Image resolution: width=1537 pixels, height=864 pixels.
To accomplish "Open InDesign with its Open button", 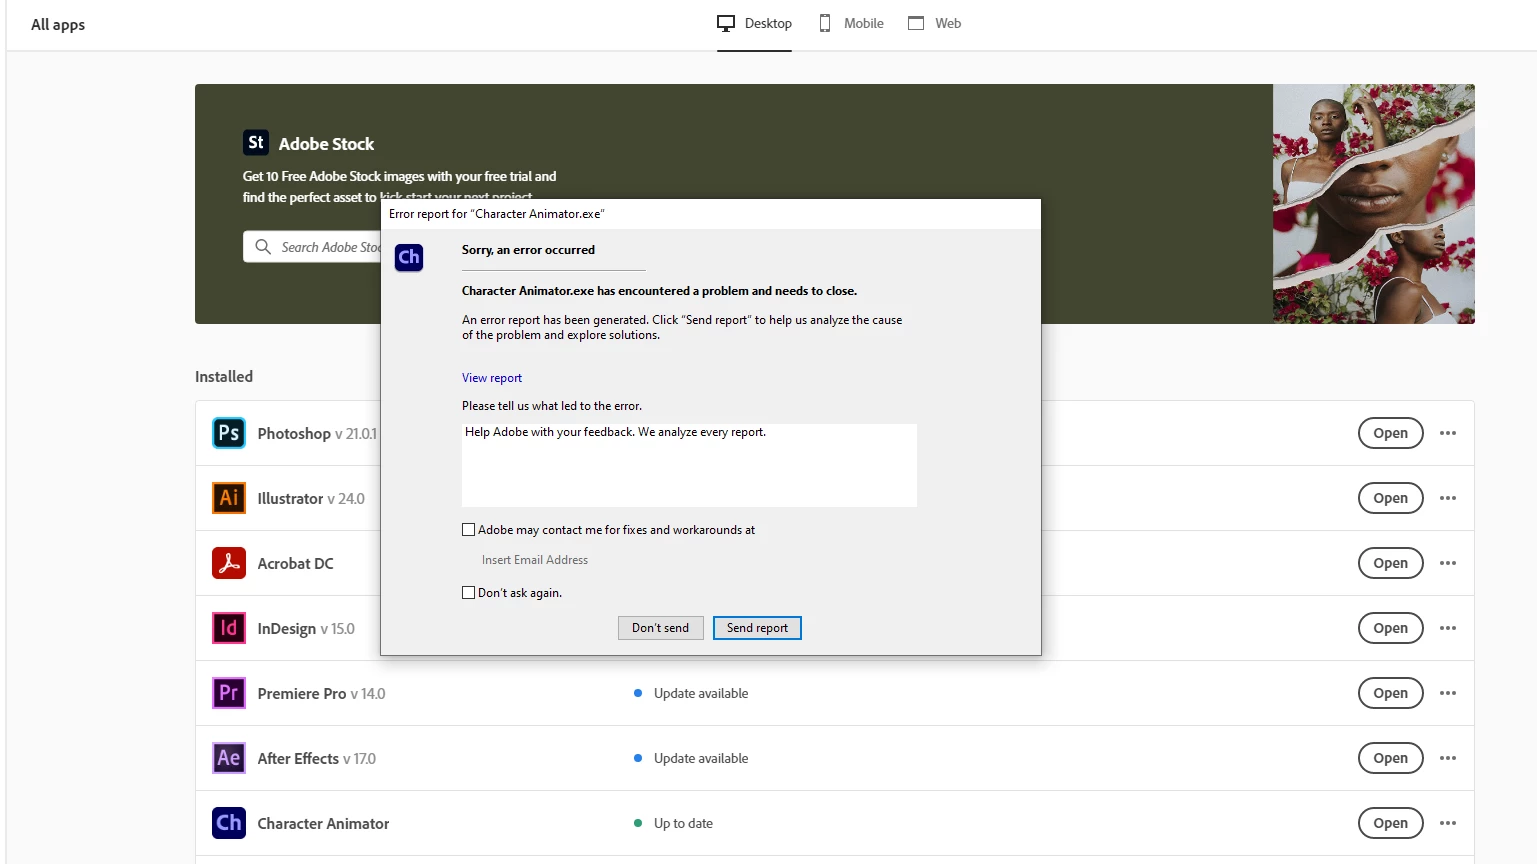I will [1390, 628].
